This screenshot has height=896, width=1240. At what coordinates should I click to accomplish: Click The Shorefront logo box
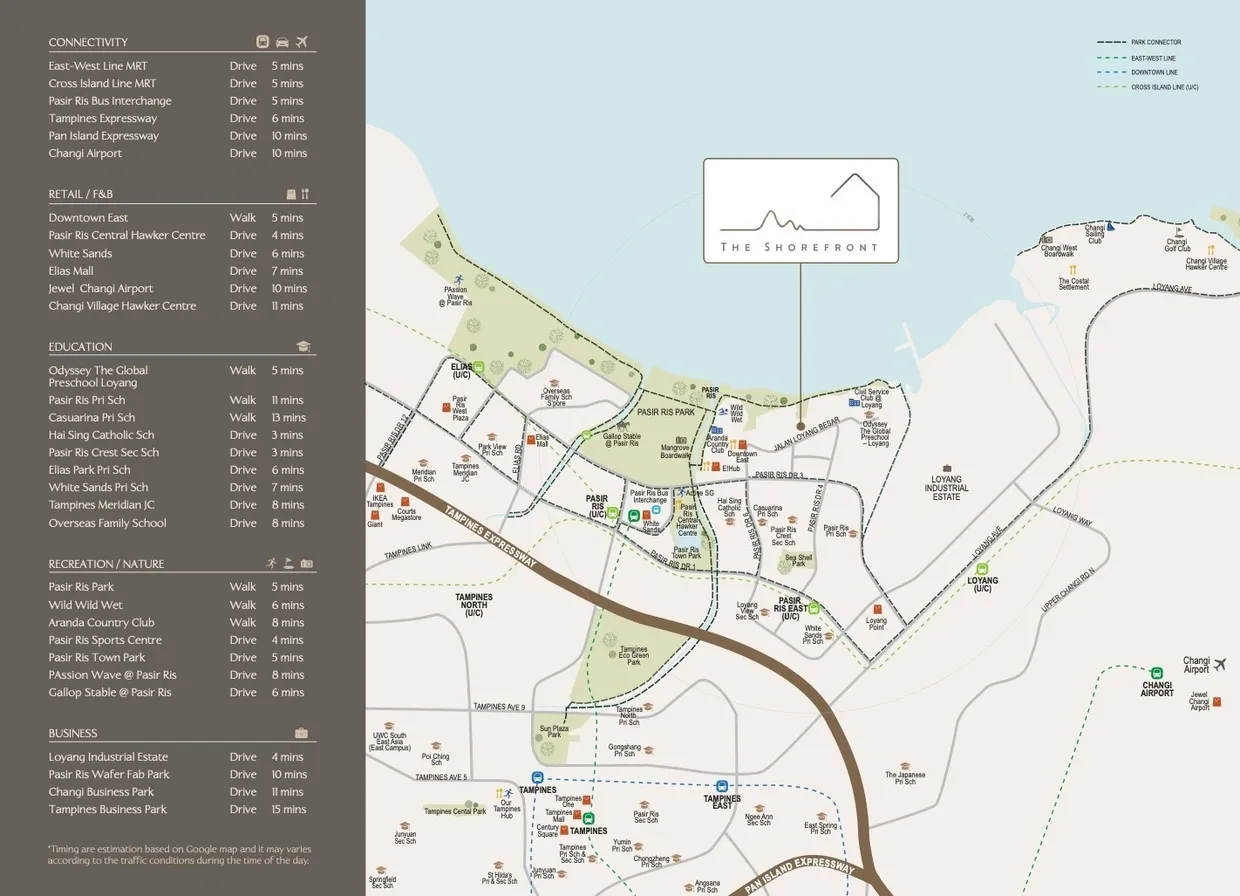[801, 211]
